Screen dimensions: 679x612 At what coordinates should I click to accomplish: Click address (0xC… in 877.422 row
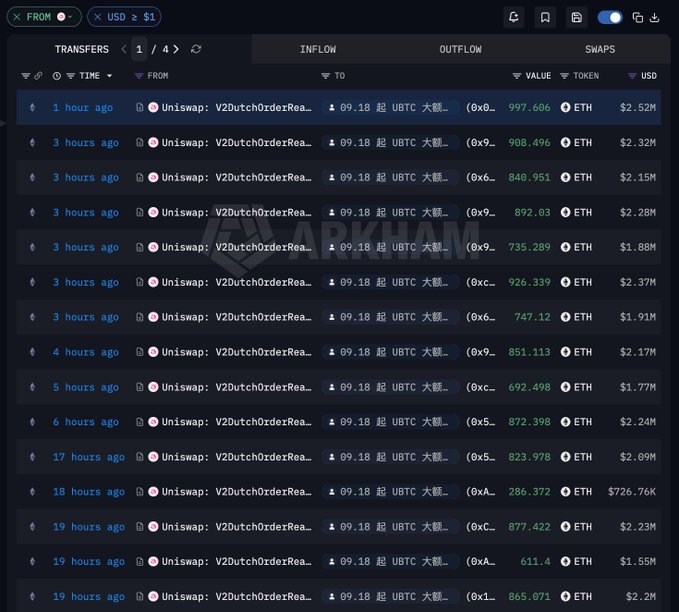pyautogui.click(x=480, y=527)
